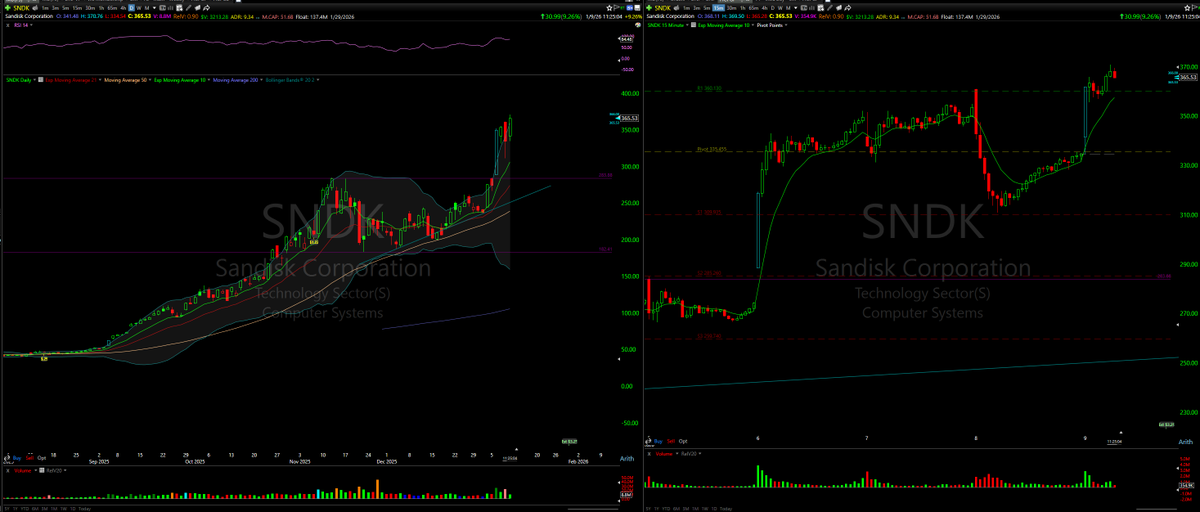This screenshot has height=512, width=1200.
Task: Click the 365.53 price label on right chart axis
Action: tap(1188, 77)
